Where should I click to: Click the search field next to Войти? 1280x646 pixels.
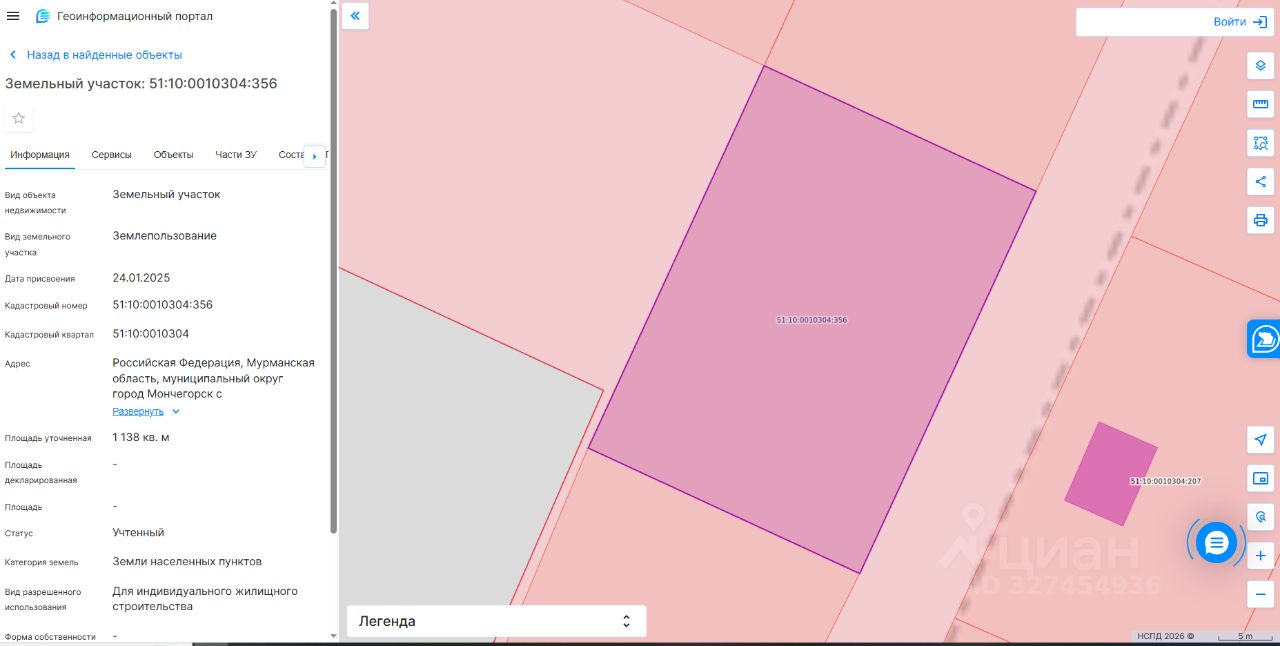pyautogui.click(x=1143, y=21)
